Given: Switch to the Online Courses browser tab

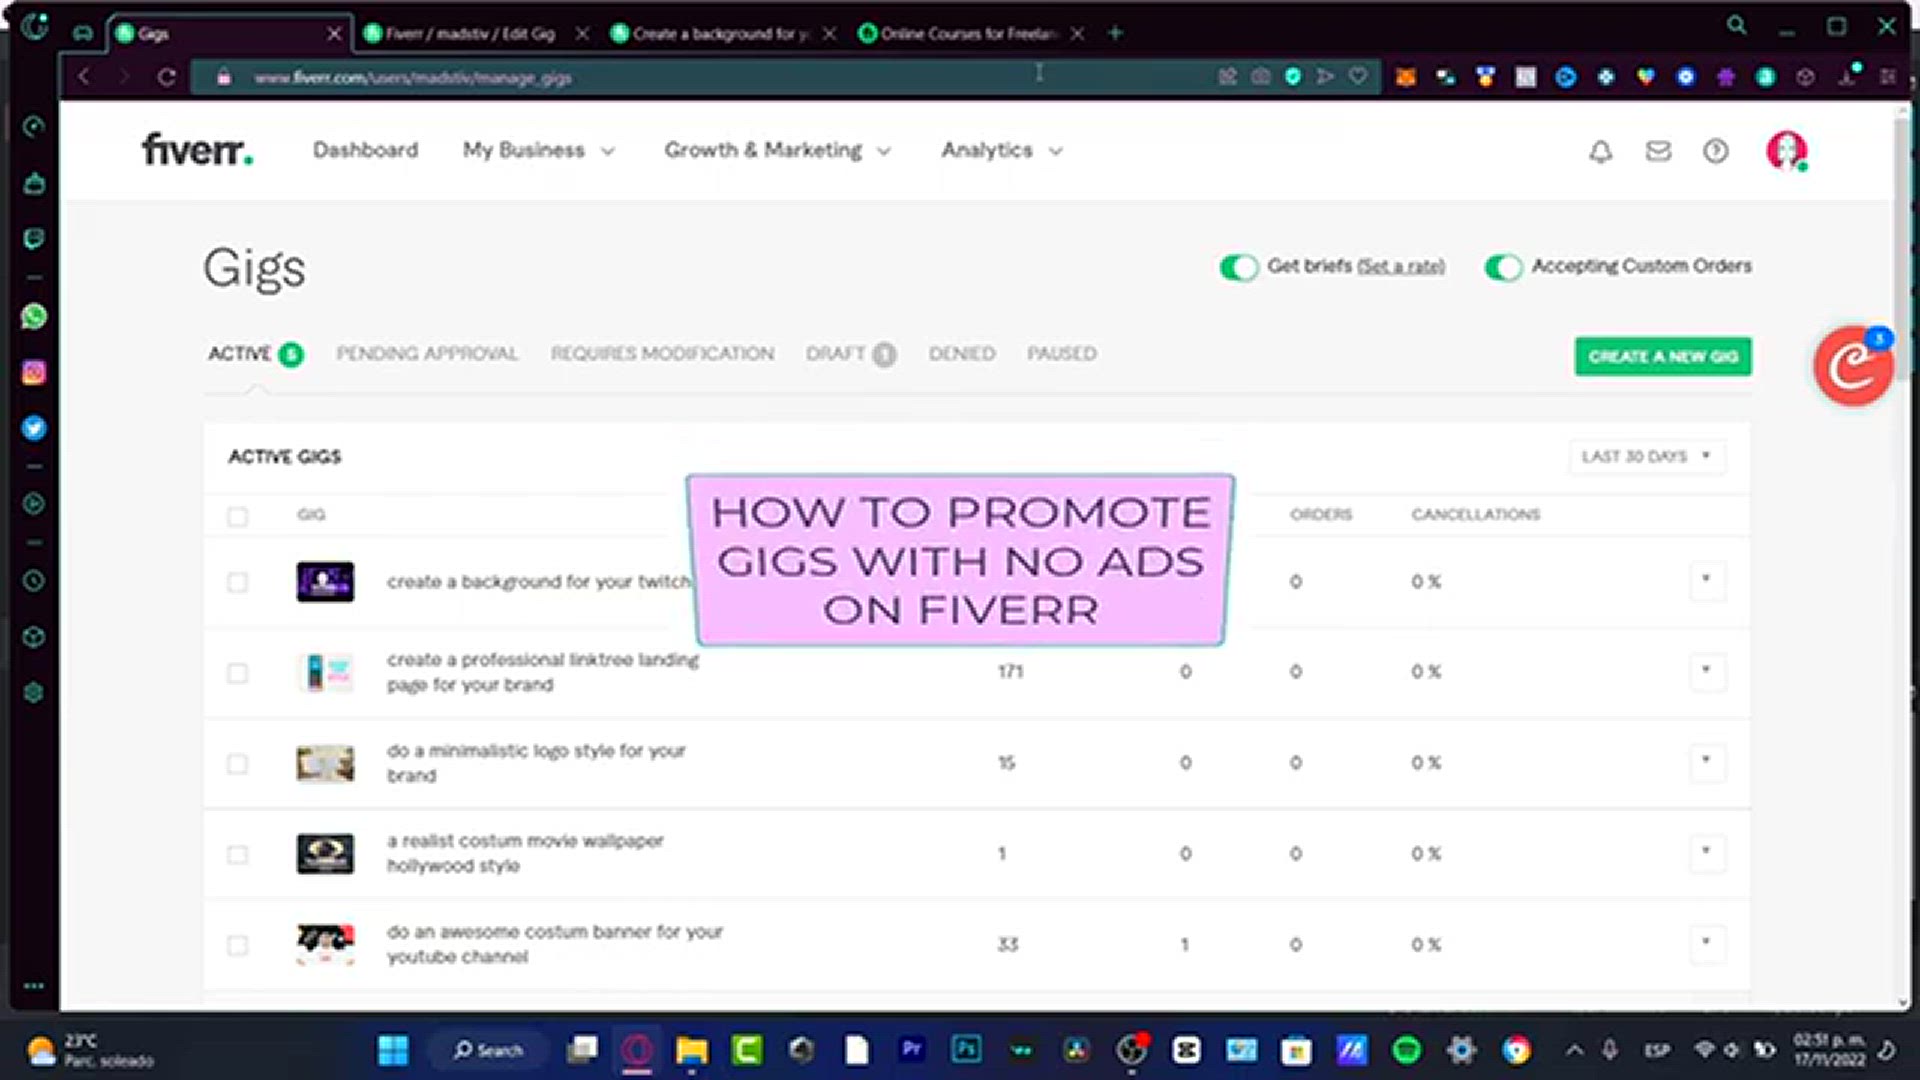Looking at the screenshot, I should click(970, 33).
